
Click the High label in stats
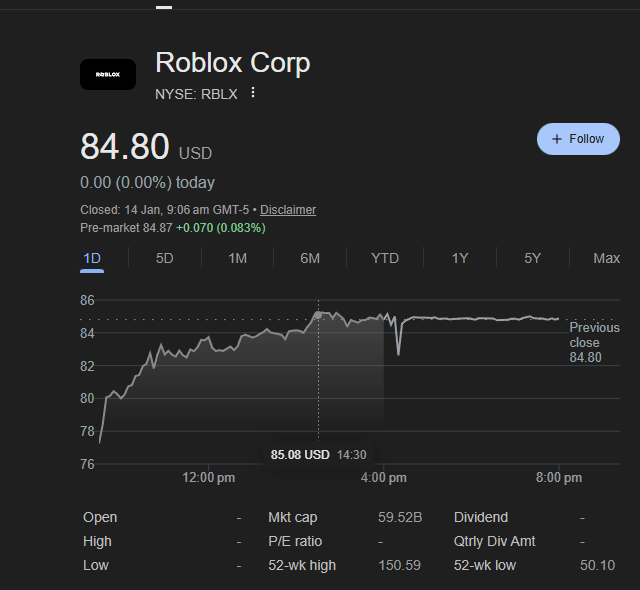(97, 541)
